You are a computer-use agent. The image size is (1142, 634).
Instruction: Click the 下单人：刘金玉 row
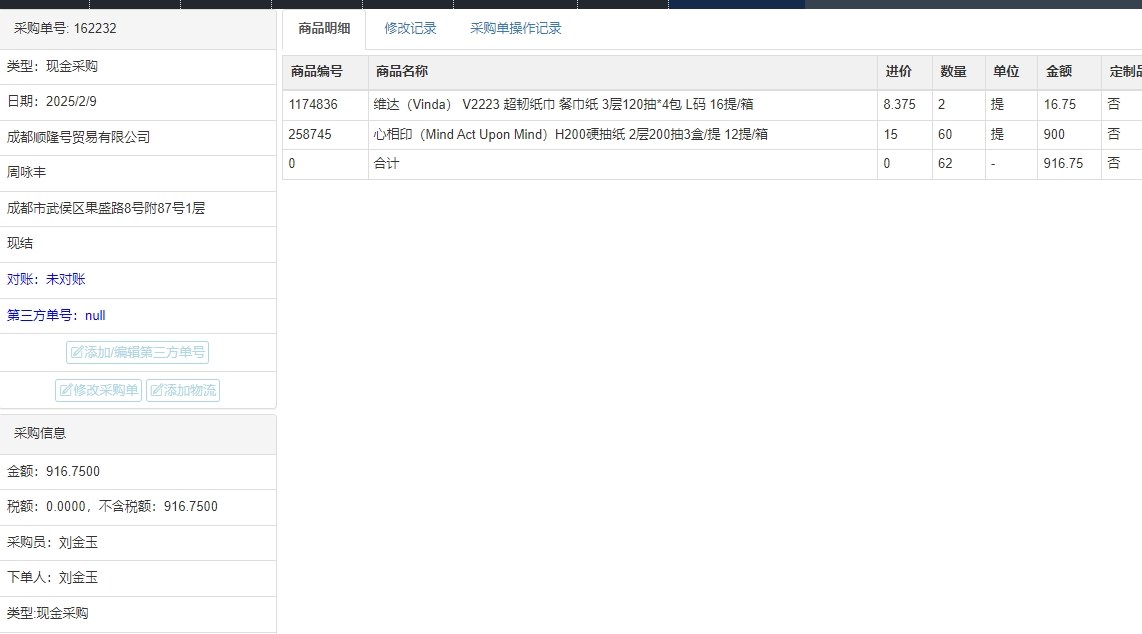coord(138,578)
